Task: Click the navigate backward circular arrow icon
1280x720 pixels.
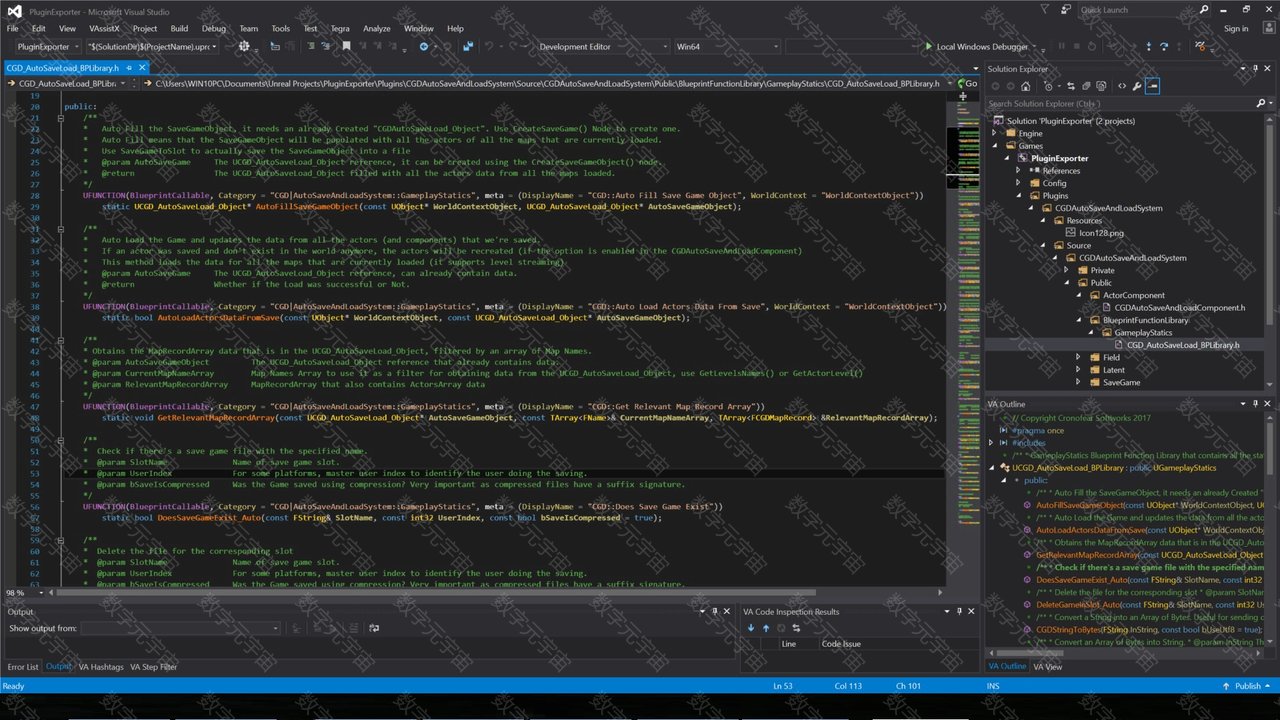Action: pos(424,47)
